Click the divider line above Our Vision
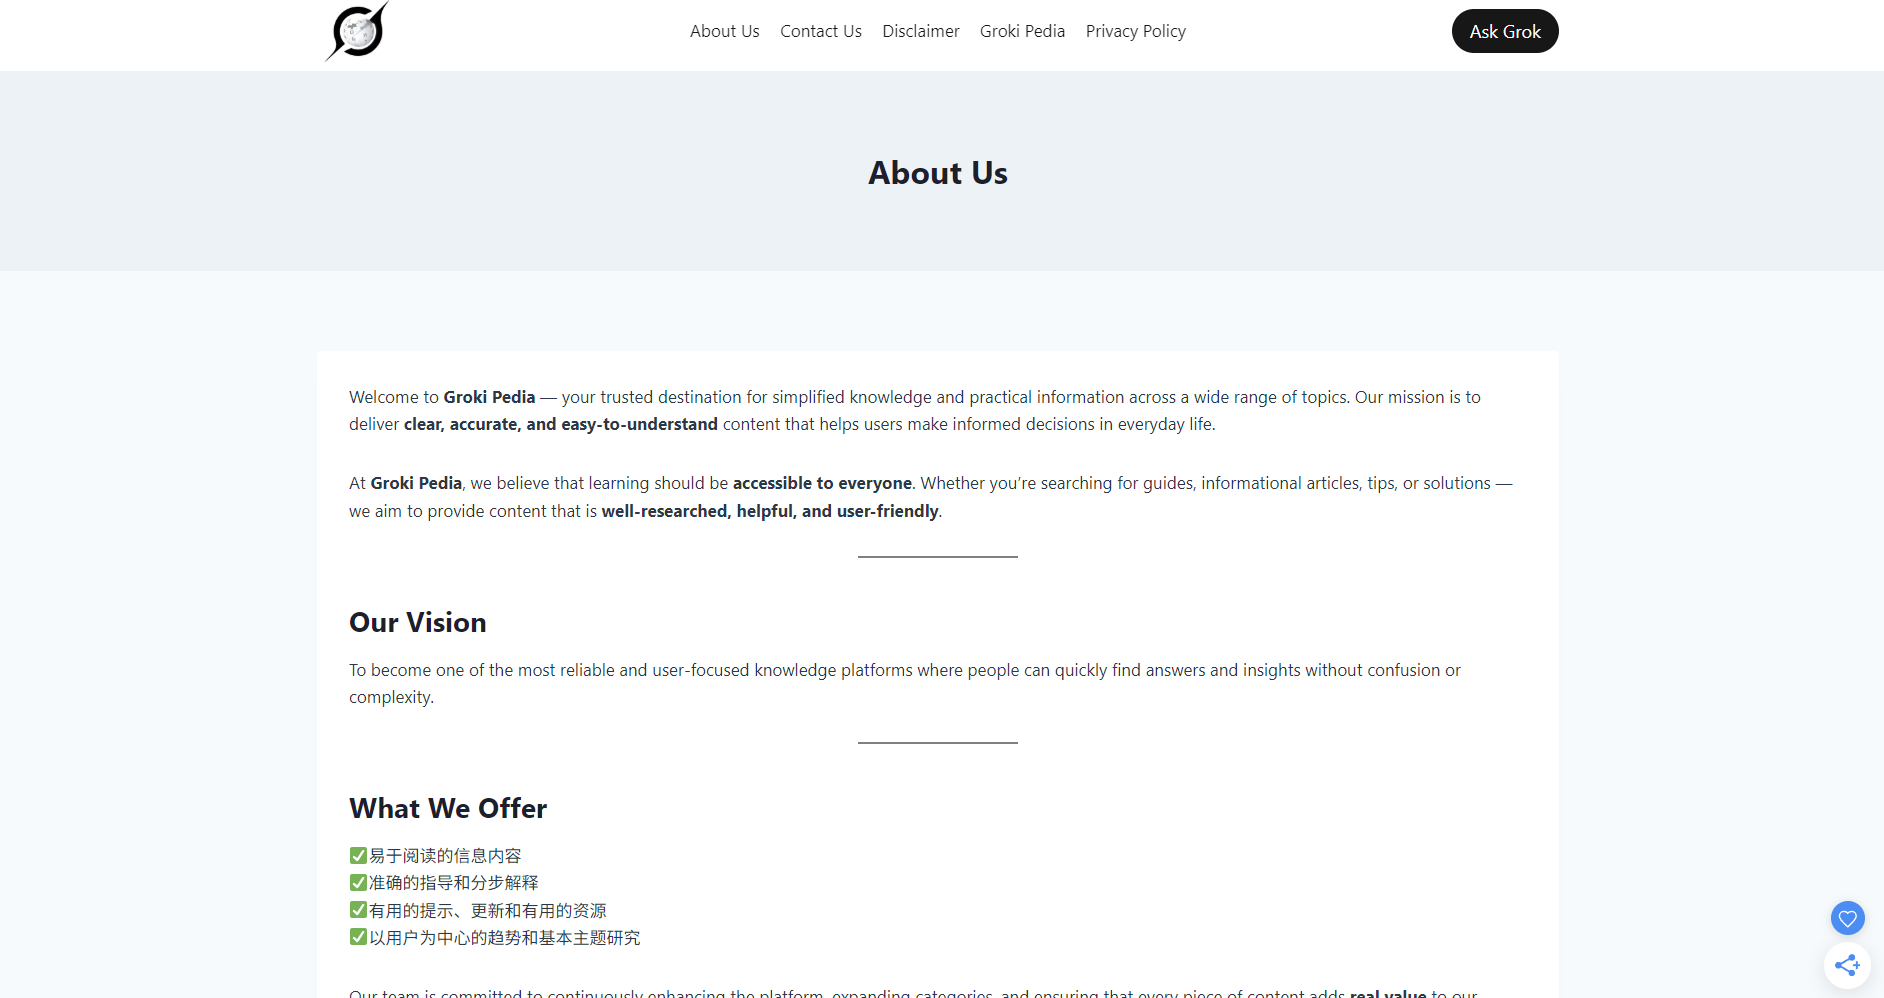 point(937,557)
